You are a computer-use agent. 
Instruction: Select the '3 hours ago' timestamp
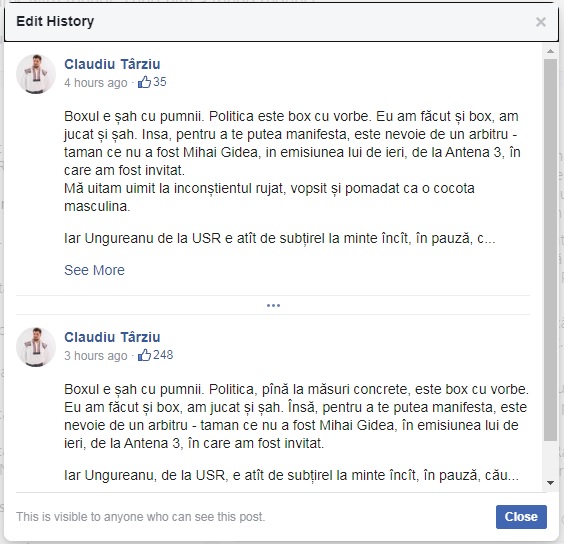96,355
